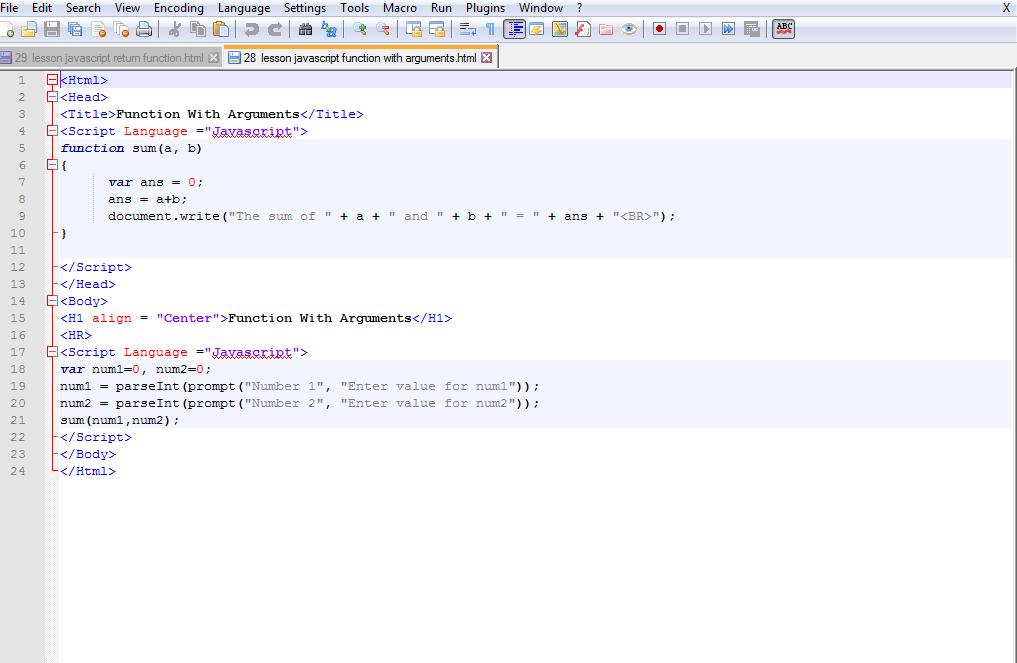1017x663 pixels.
Task: Collapse the <Html> fold on line 1
Action: pyautogui.click(x=53, y=80)
